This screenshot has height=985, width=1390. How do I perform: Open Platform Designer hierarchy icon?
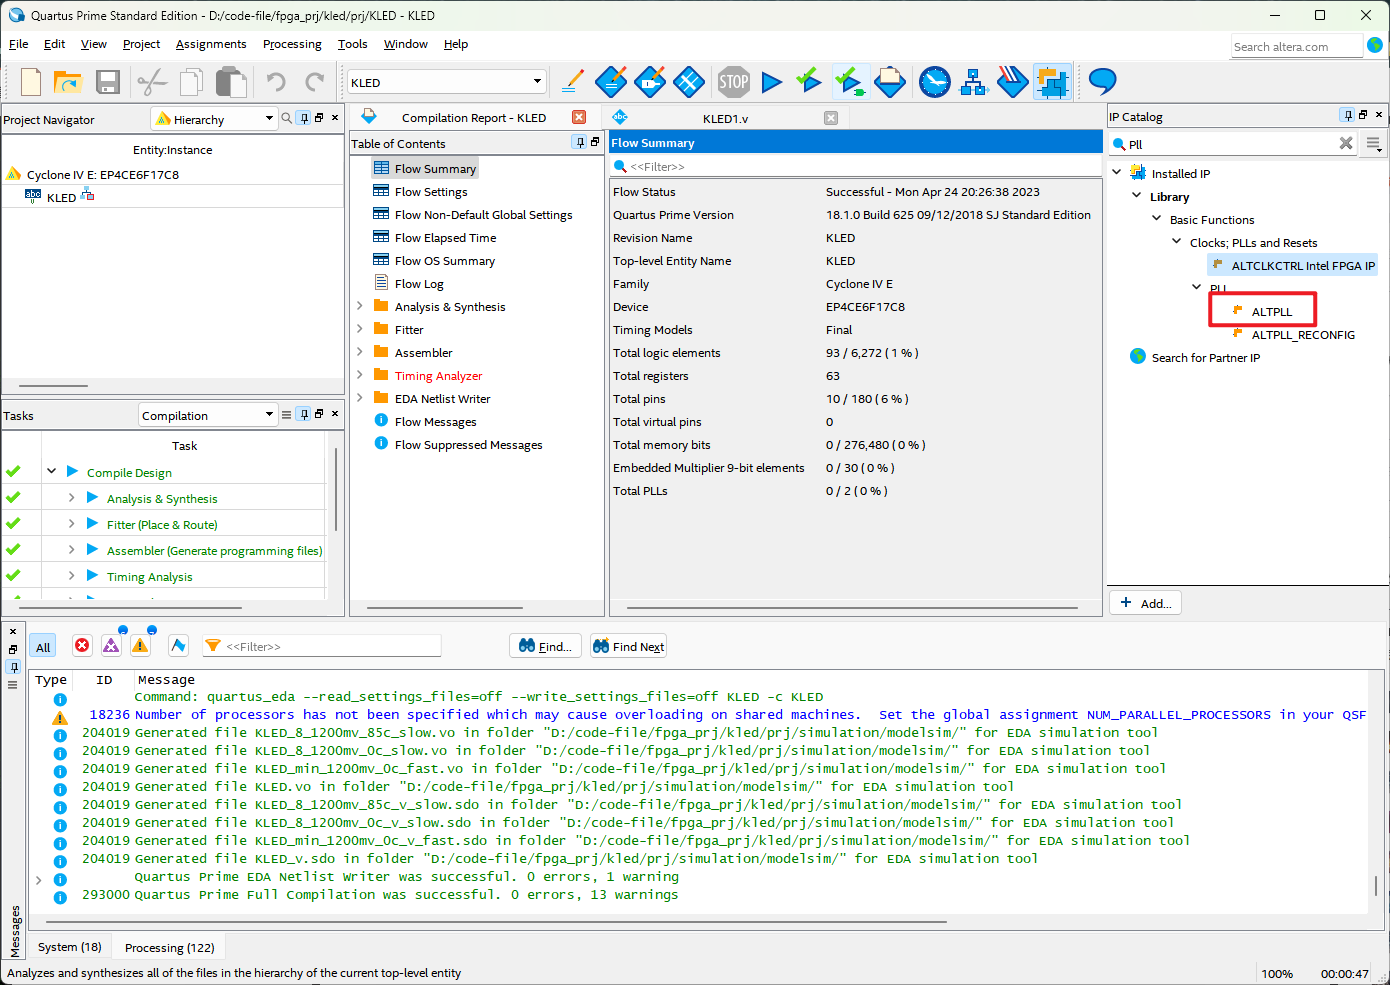pos(974,82)
